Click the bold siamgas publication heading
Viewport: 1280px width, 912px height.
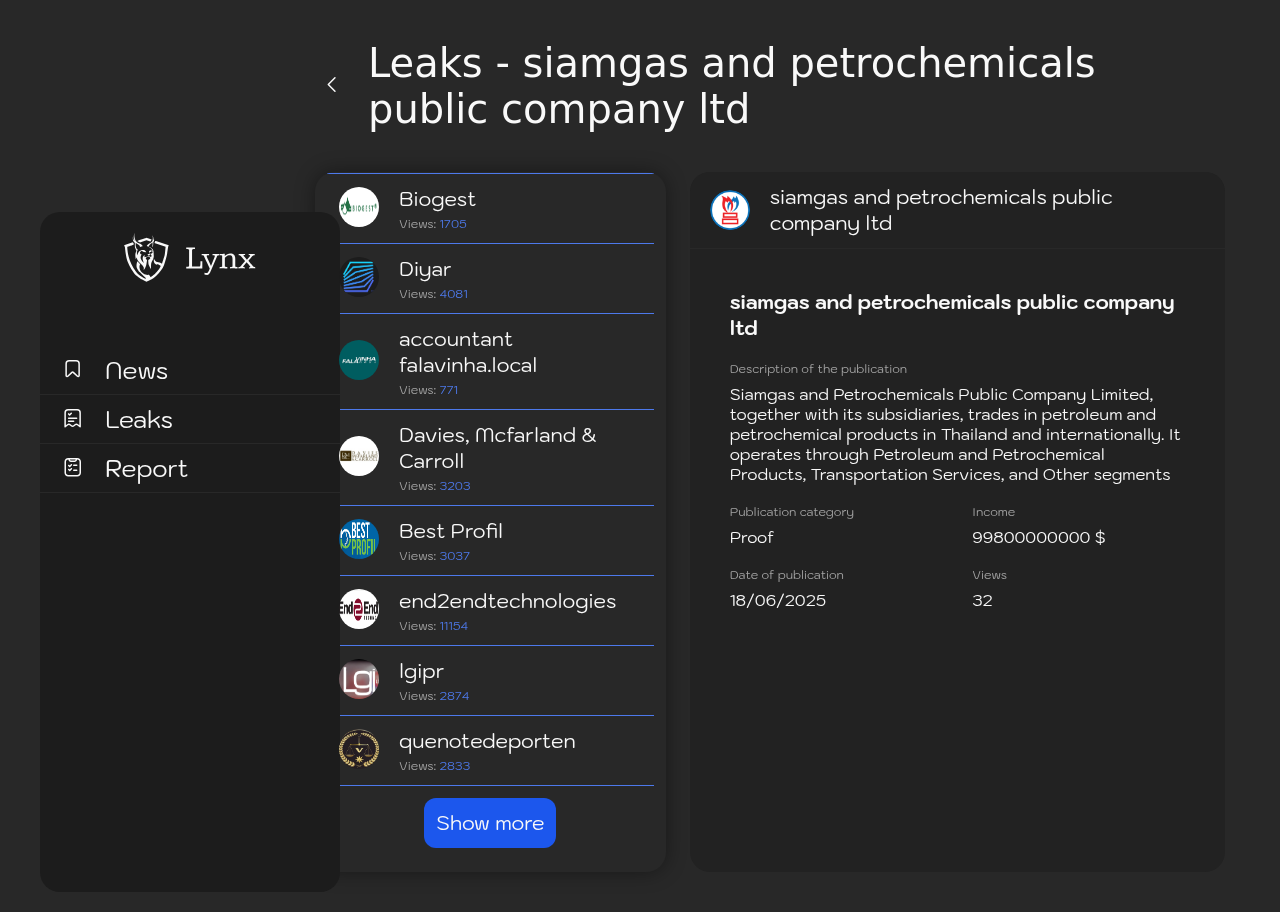[x=952, y=315]
